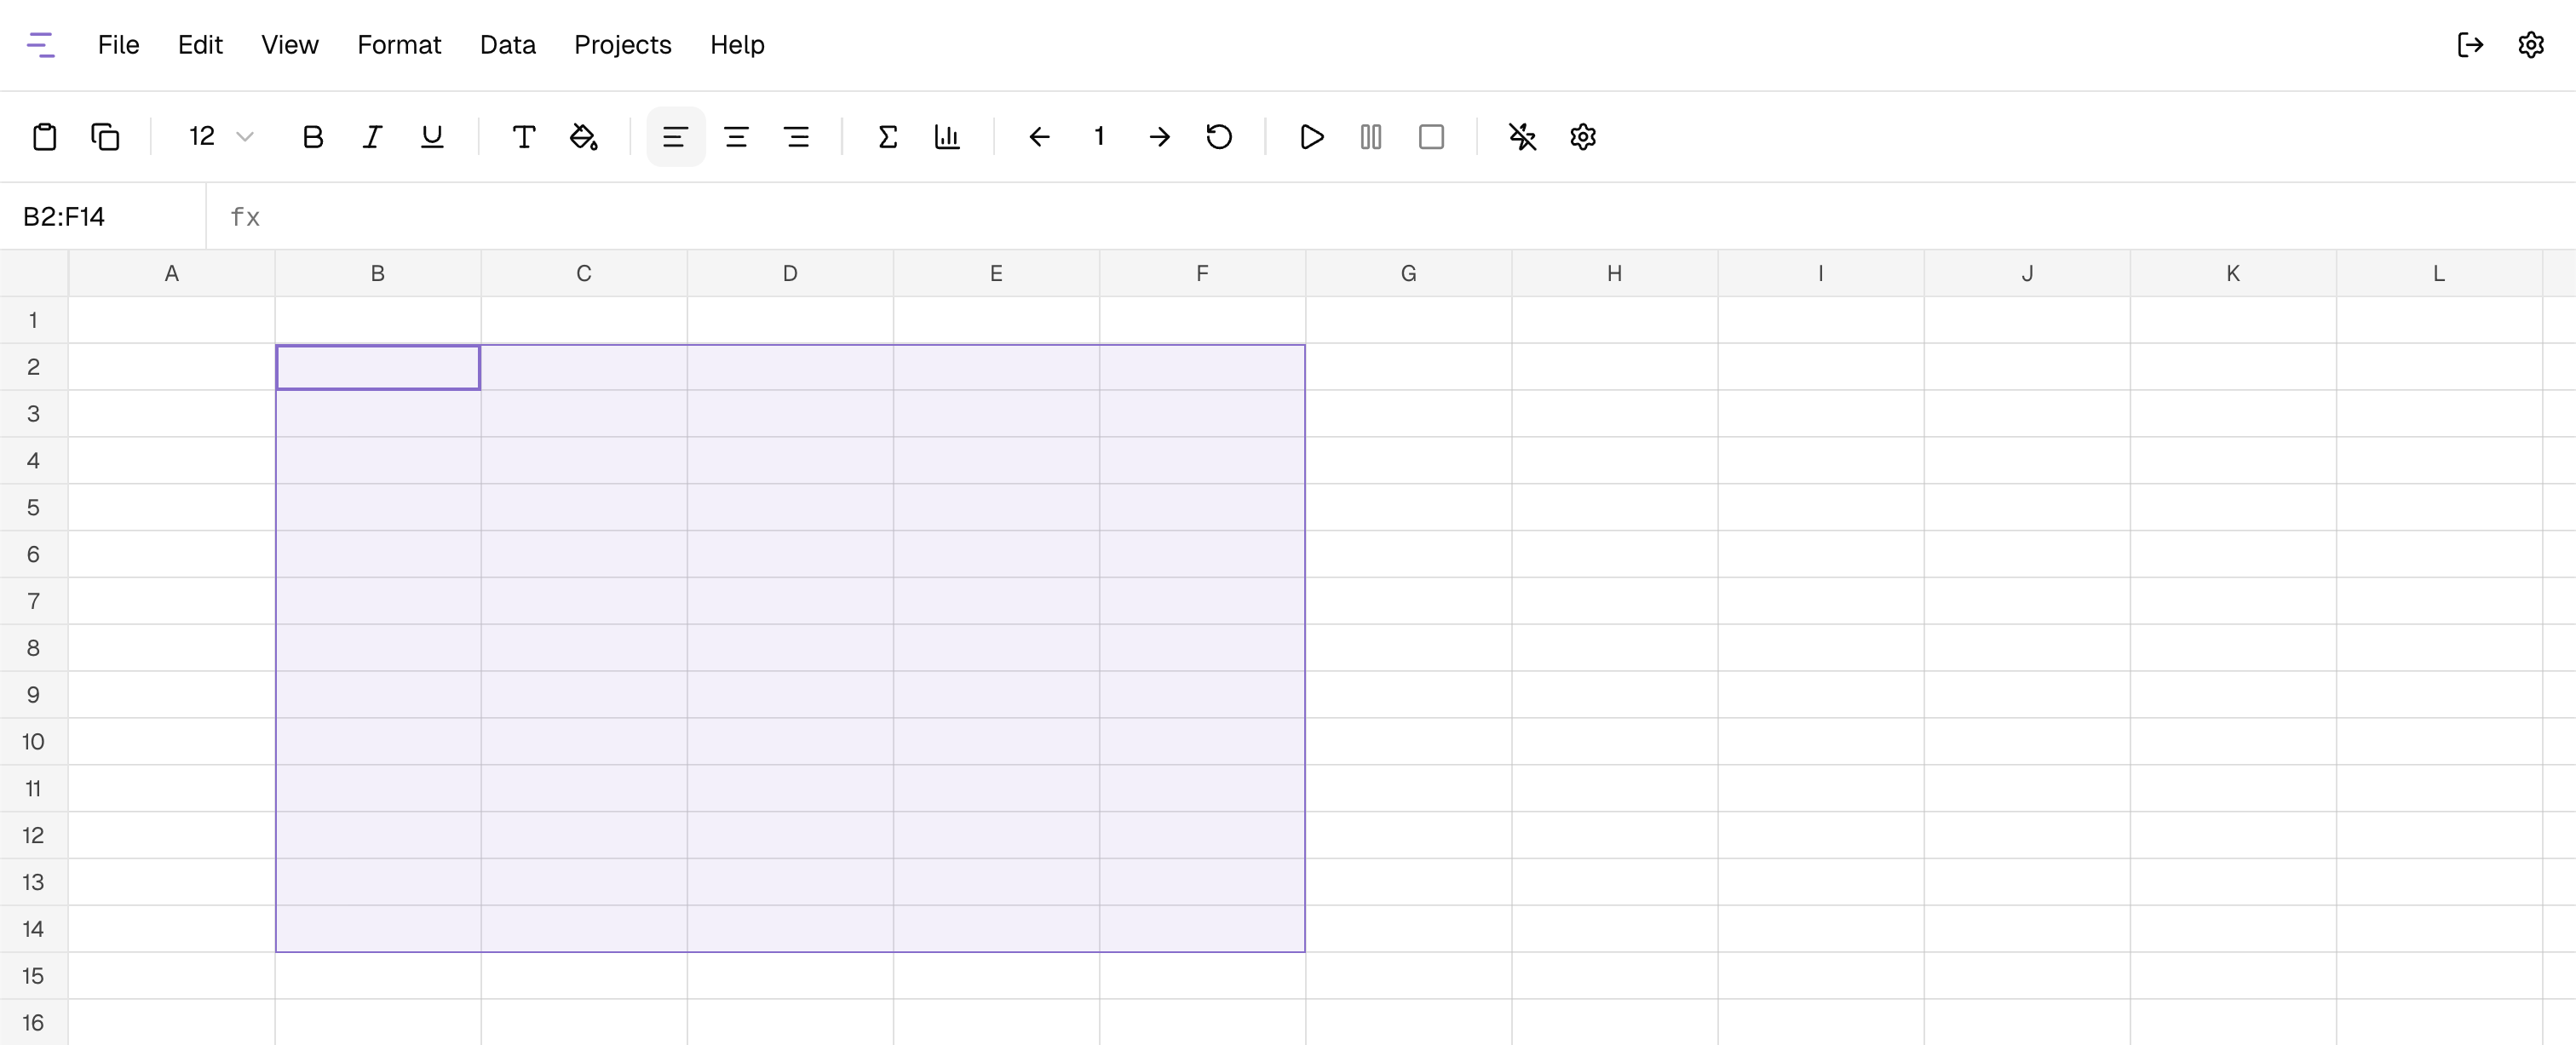
Task: Click the stop square icon
Action: click(x=1431, y=137)
